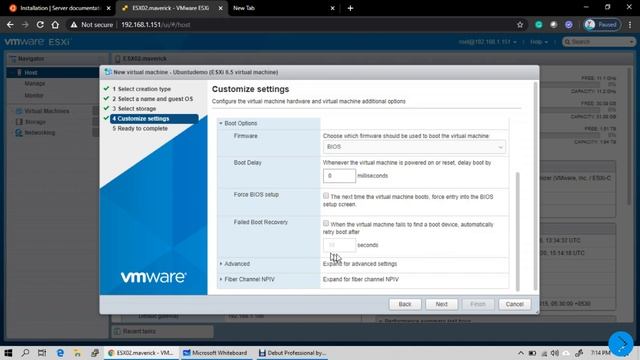This screenshot has height=360, width=640.
Task: Click the green extension icon
Action: pos(539,25)
